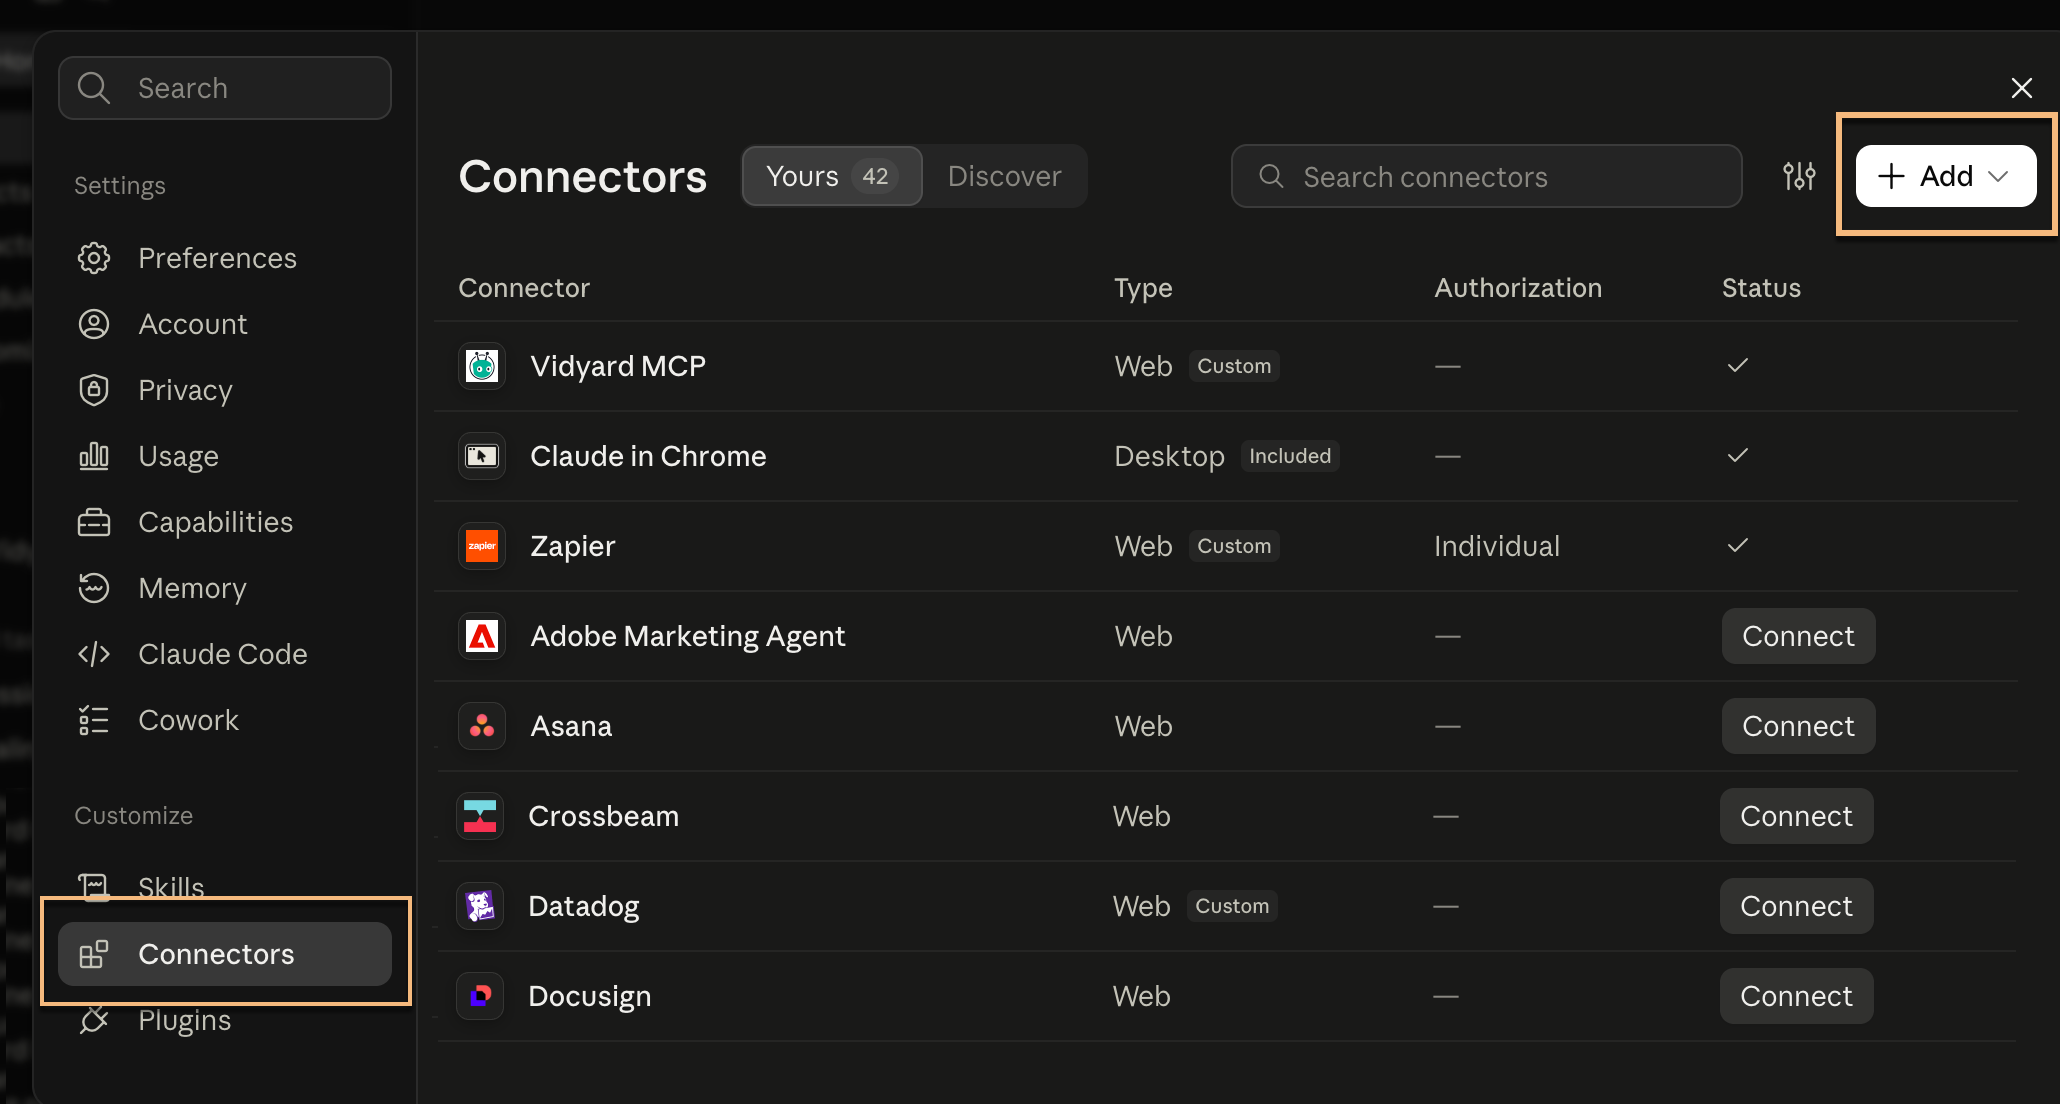Click the Search connectors field

[x=1486, y=176]
